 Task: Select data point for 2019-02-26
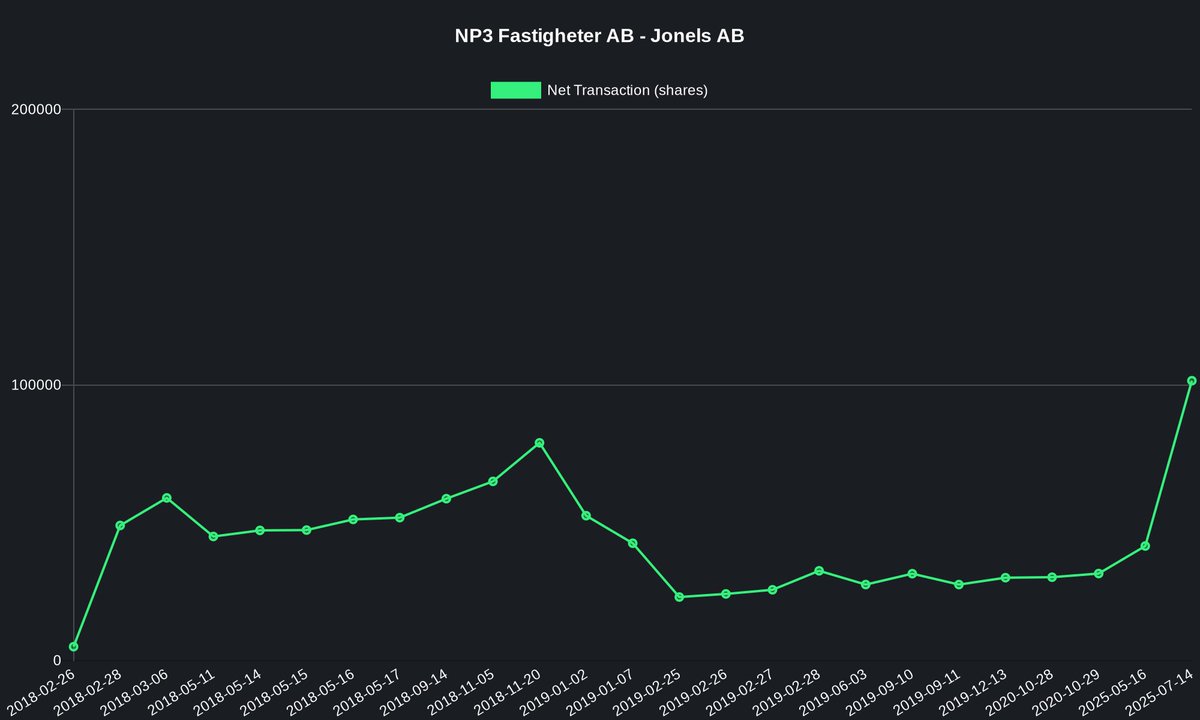[726, 594]
